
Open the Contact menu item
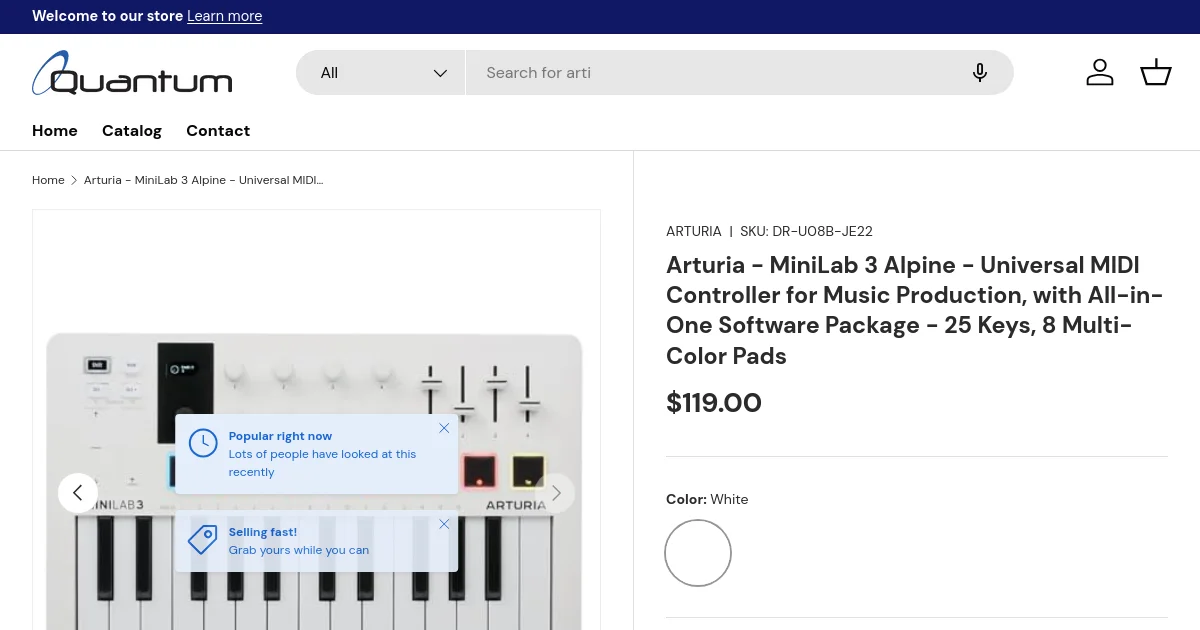click(218, 131)
